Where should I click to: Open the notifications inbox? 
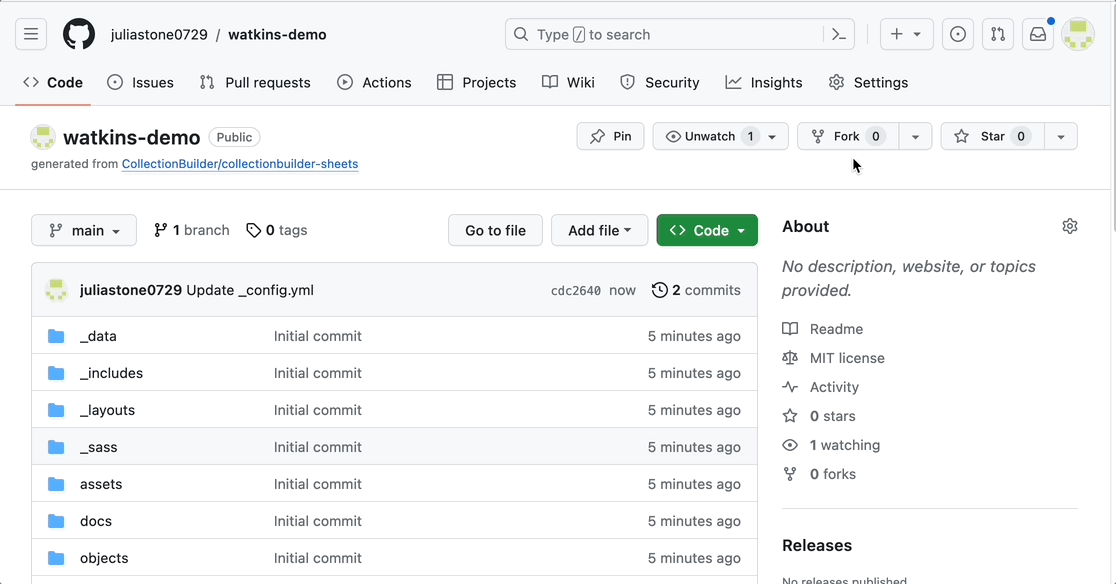point(1037,34)
